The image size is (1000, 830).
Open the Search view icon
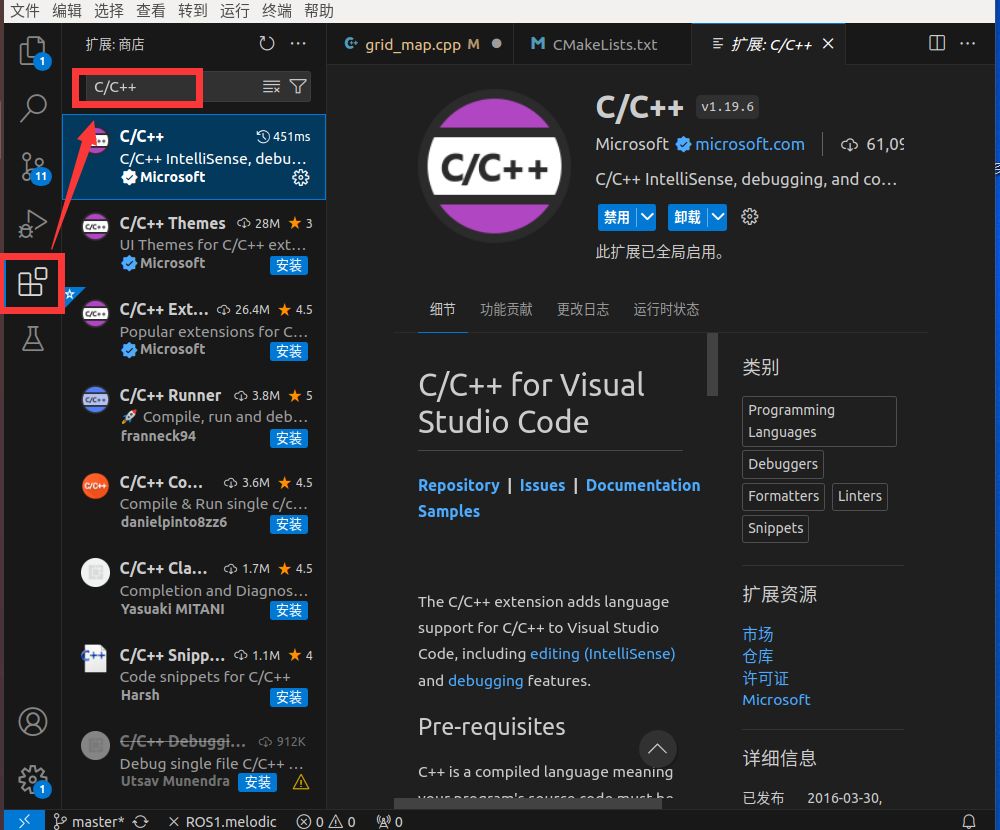point(33,108)
